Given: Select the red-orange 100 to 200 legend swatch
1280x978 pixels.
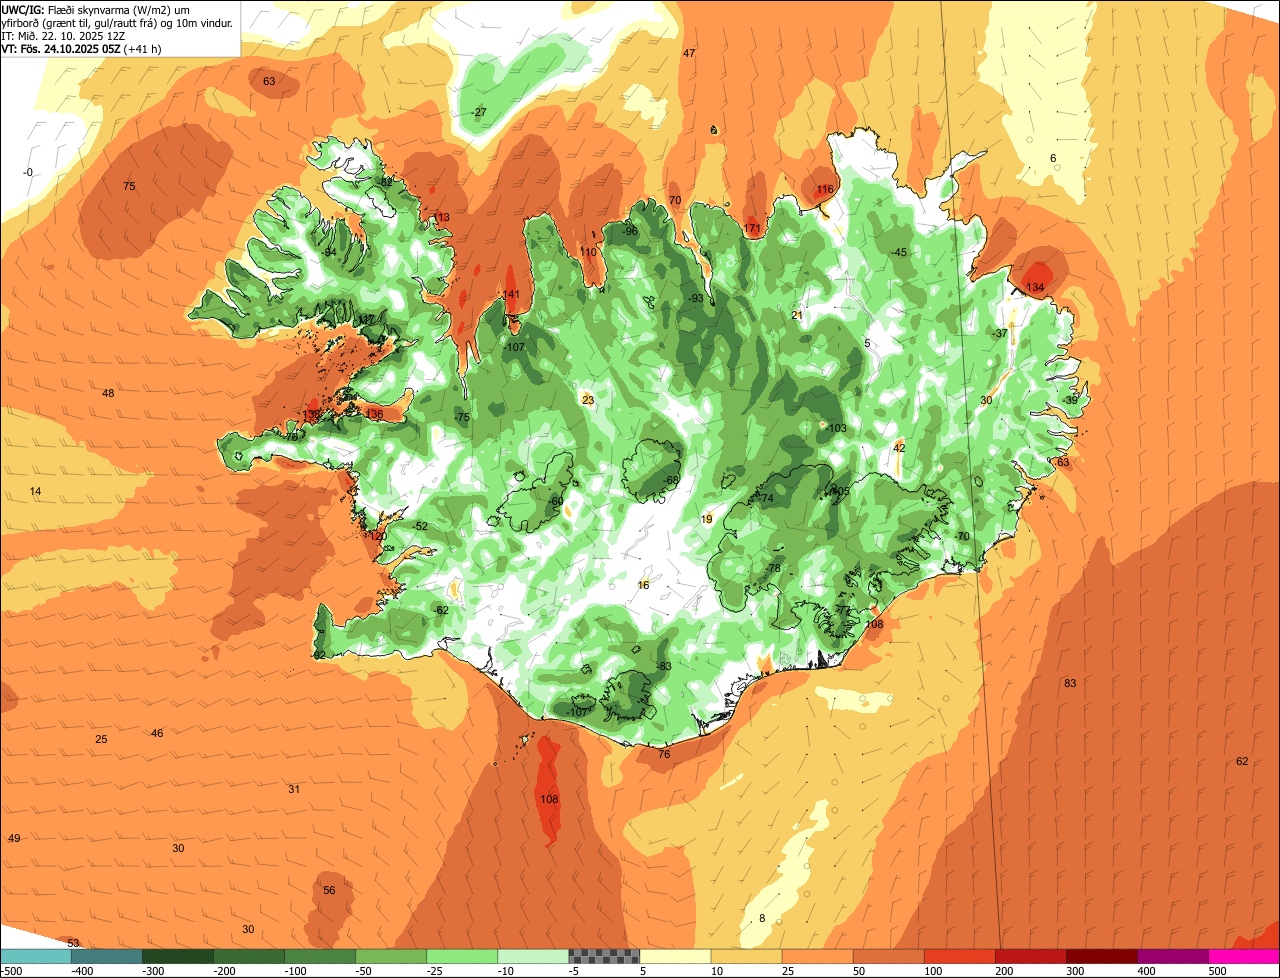Looking at the screenshot, I should tap(960, 956).
